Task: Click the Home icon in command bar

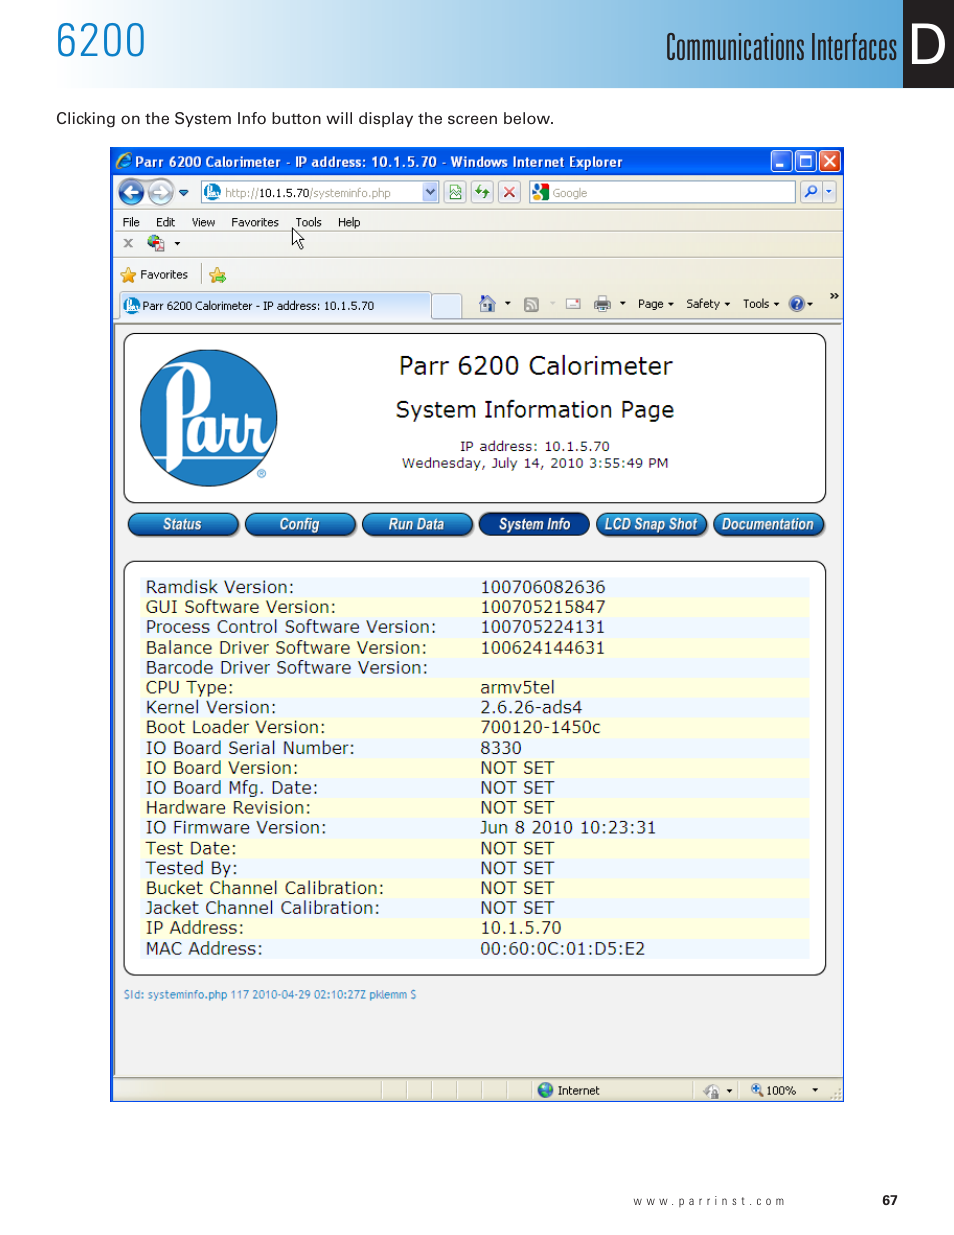Action: 487,303
